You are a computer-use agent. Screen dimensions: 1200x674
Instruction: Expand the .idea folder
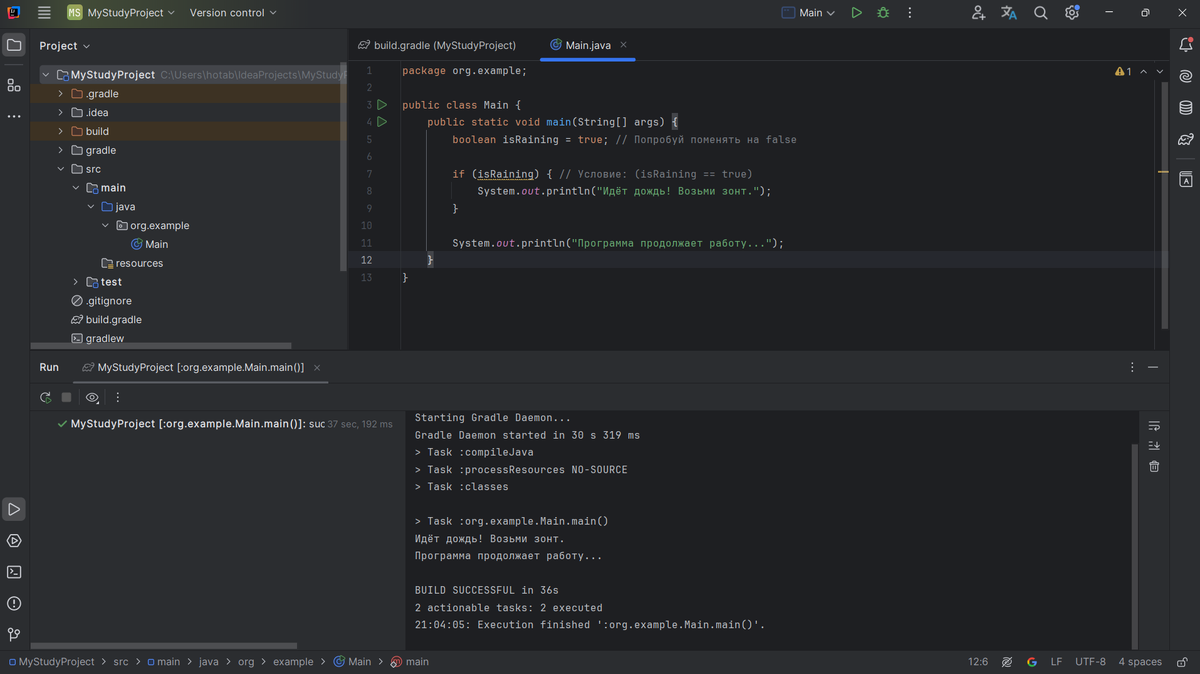tap(61, 113)
